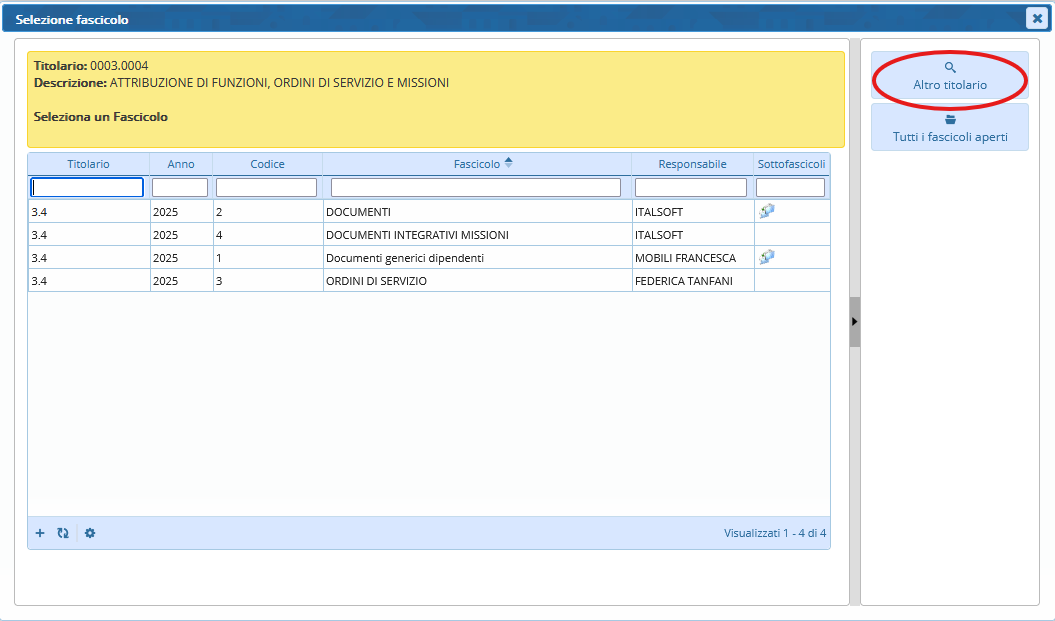Open grid settings gear icon

90,533
